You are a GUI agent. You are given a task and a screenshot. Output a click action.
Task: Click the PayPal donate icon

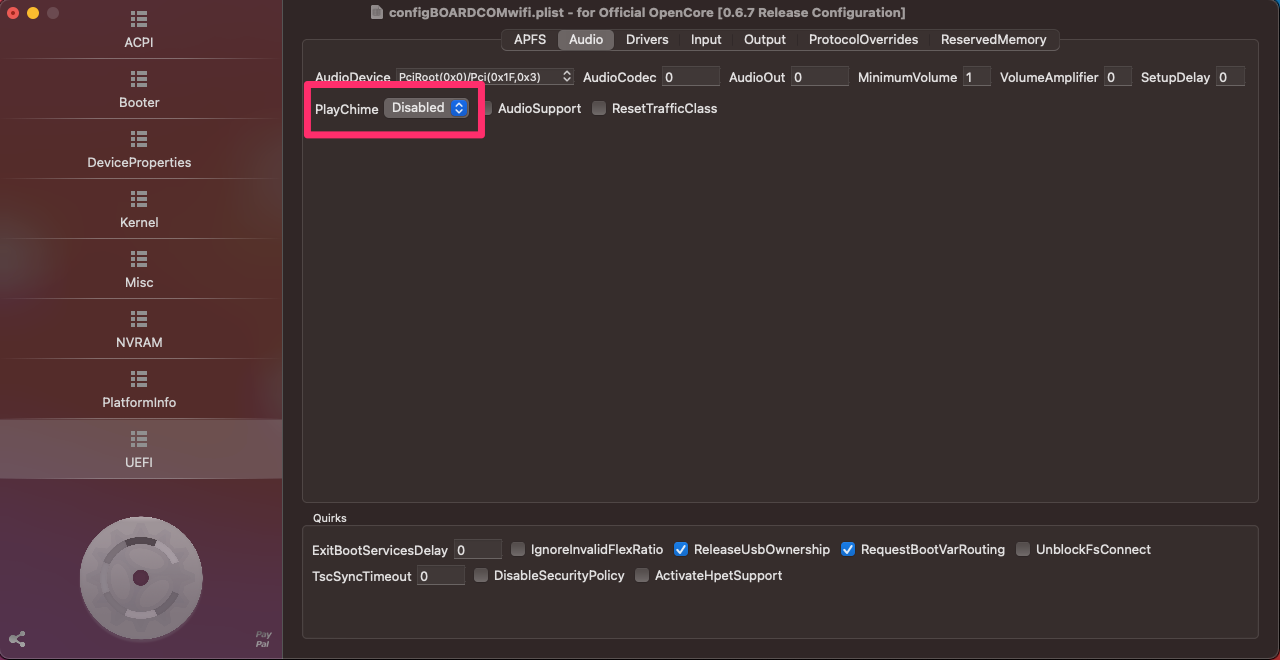point(263,639)
